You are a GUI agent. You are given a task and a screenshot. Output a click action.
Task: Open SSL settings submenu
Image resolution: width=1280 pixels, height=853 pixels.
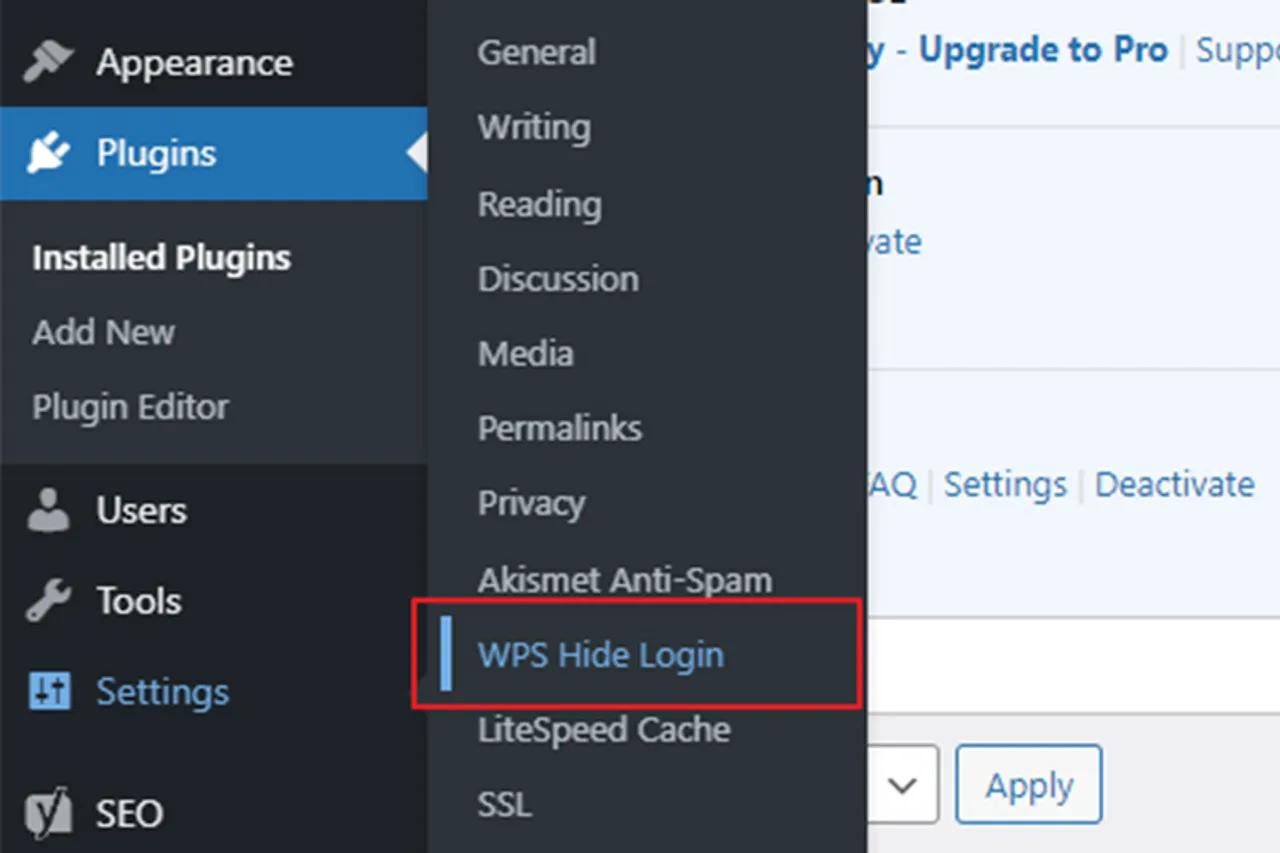[x=505, y=804]
